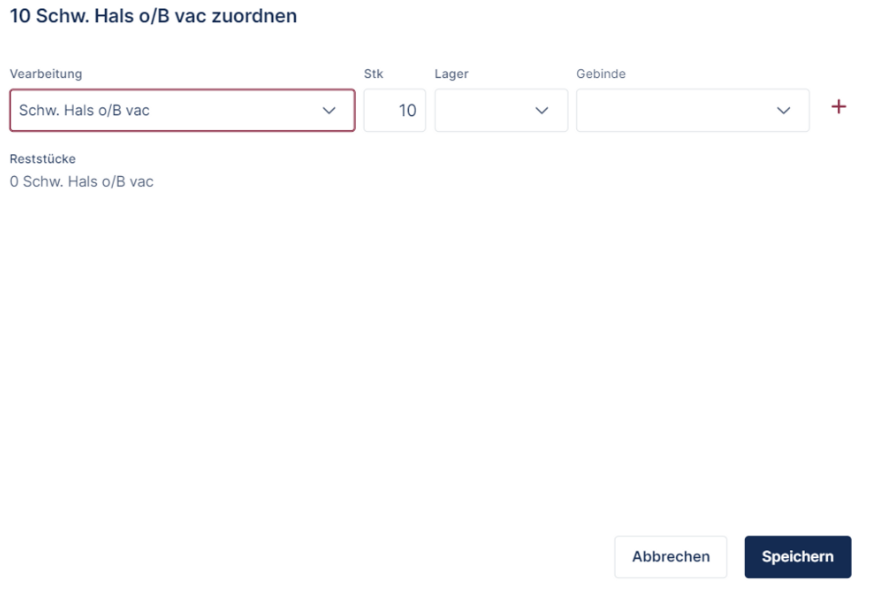This screenshot has height=600, width=889.
Task: Click the chevron arrow in Lager field
Action: tap(542, 110)
